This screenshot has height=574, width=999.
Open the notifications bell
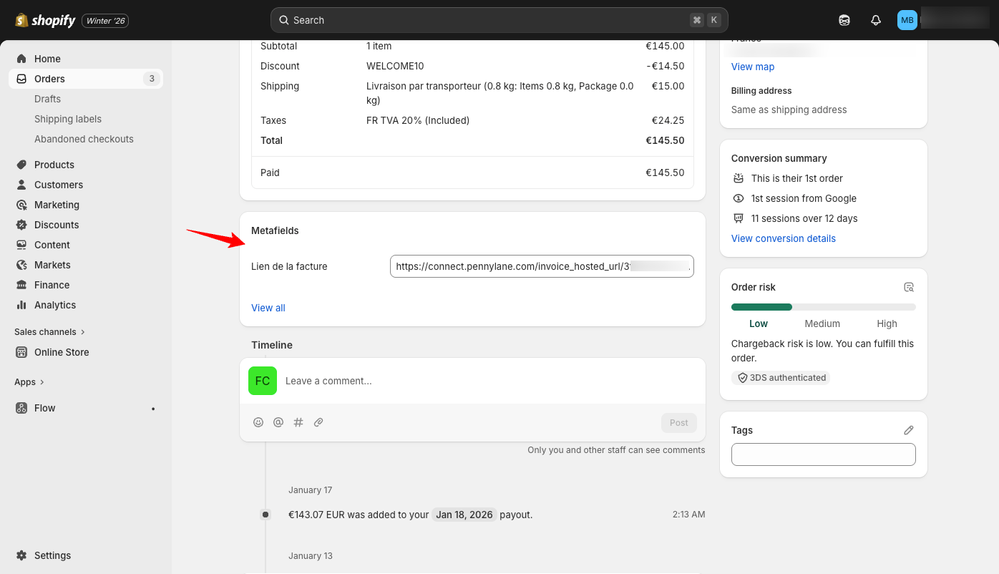(x=876, y=20)
